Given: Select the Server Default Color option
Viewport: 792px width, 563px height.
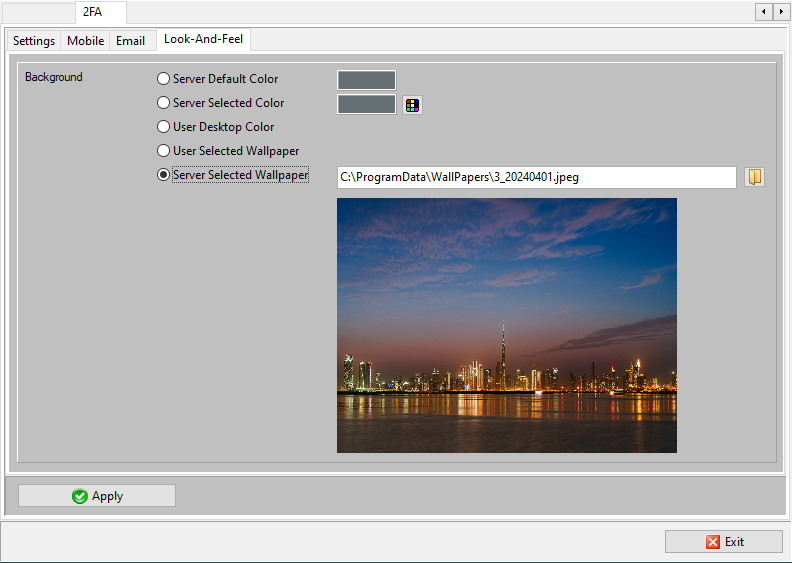Looking at the screenshot, I should (164, 79).
